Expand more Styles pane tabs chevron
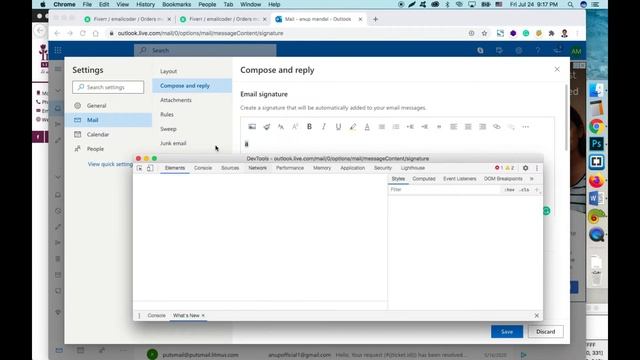Viewport: 640px width, 360px height. point(531,179)
